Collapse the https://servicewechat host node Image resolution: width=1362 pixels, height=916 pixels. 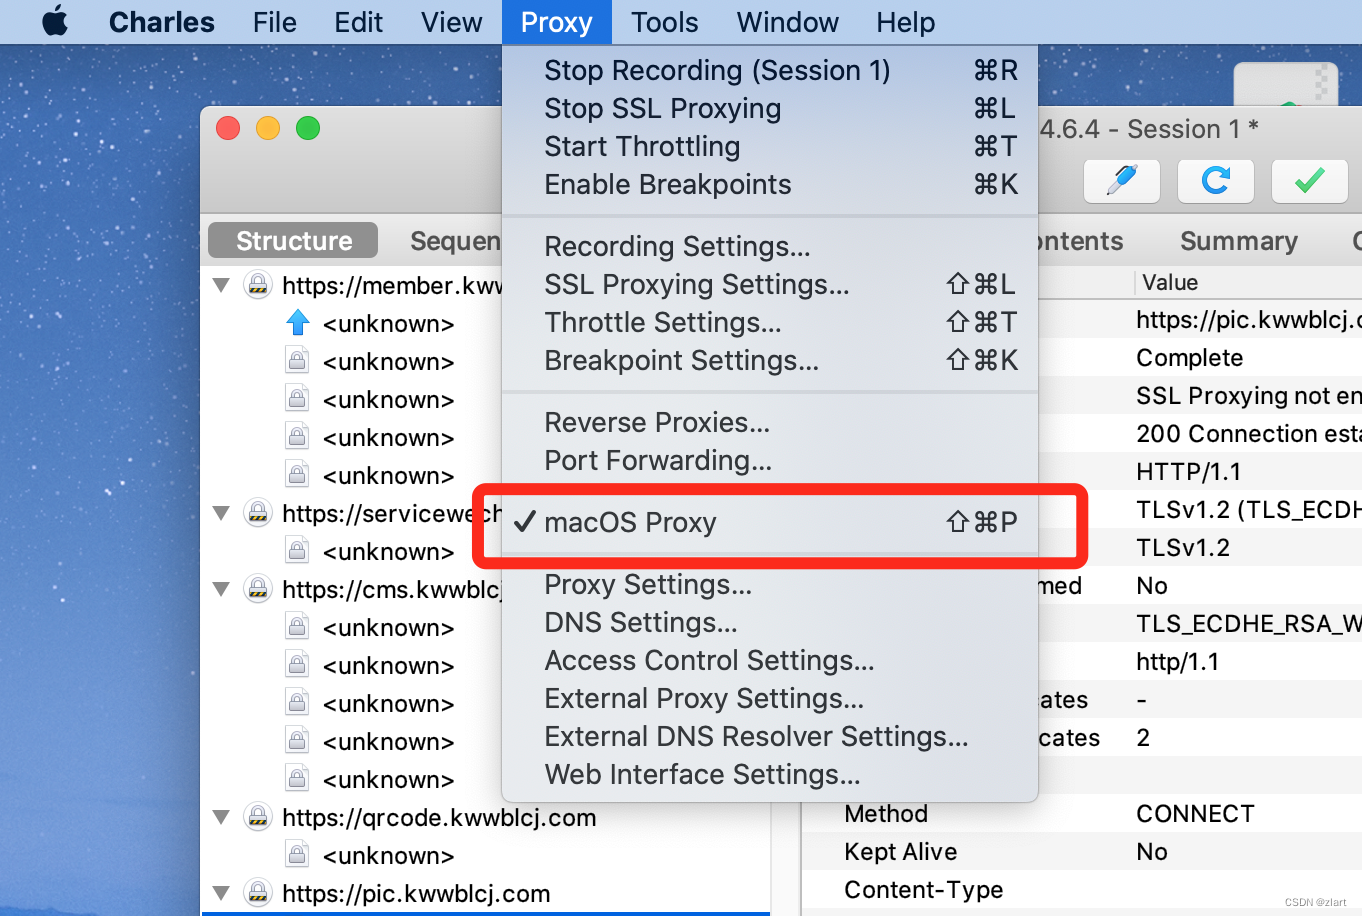tap(222, 513)
